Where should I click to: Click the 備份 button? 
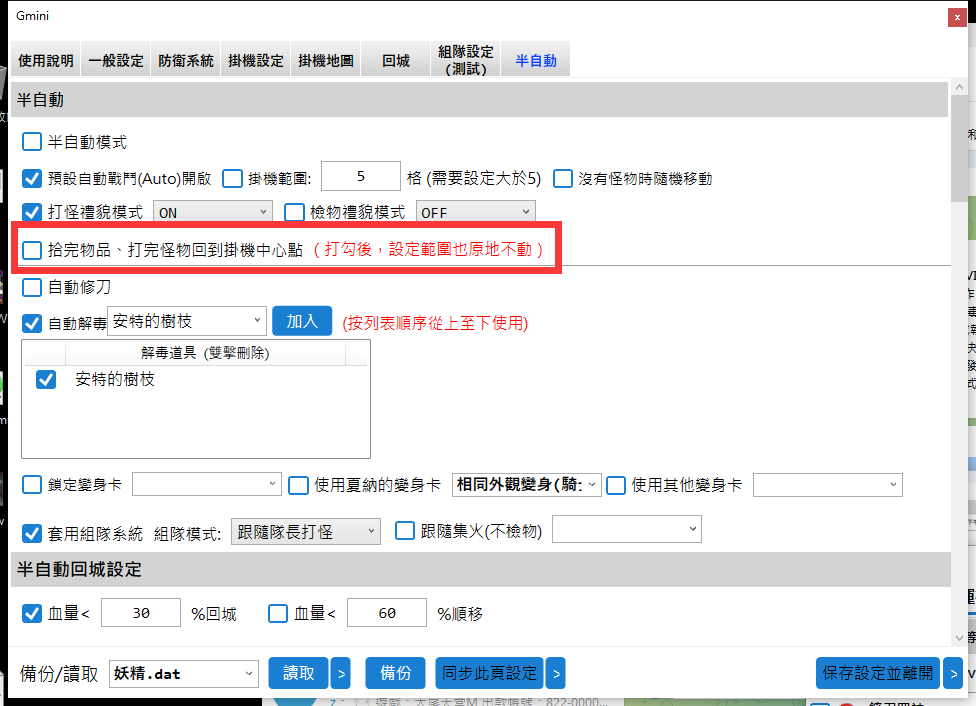tap(395, 673)
